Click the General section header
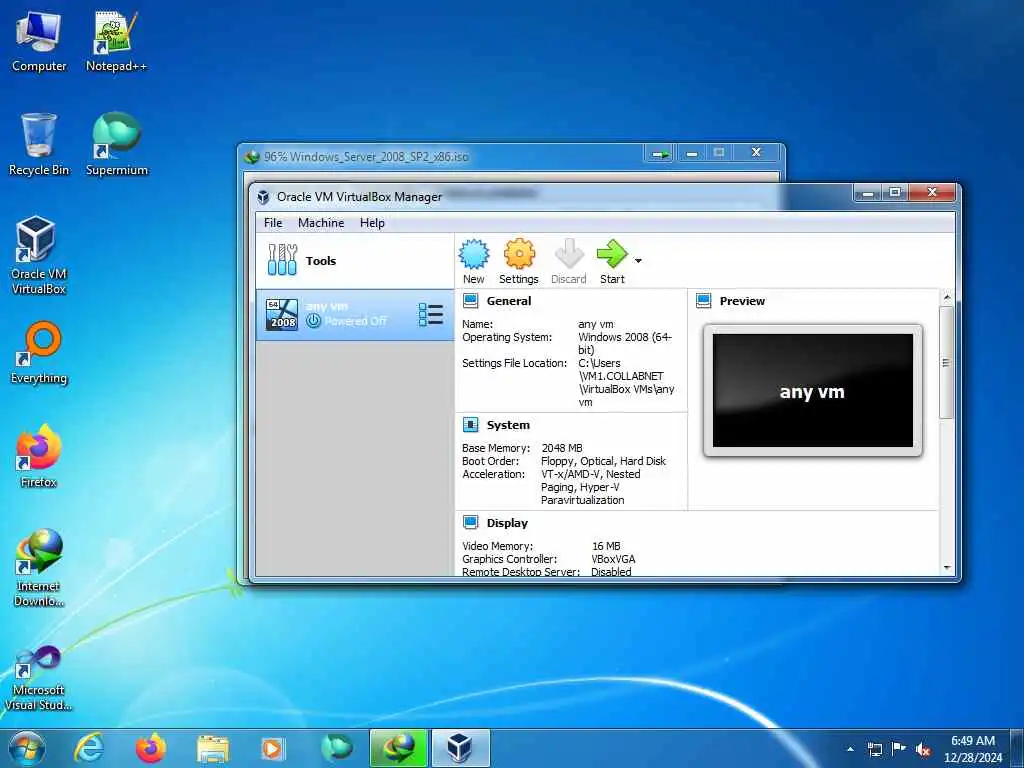The image size is (1024, 768). coord(509,301)
